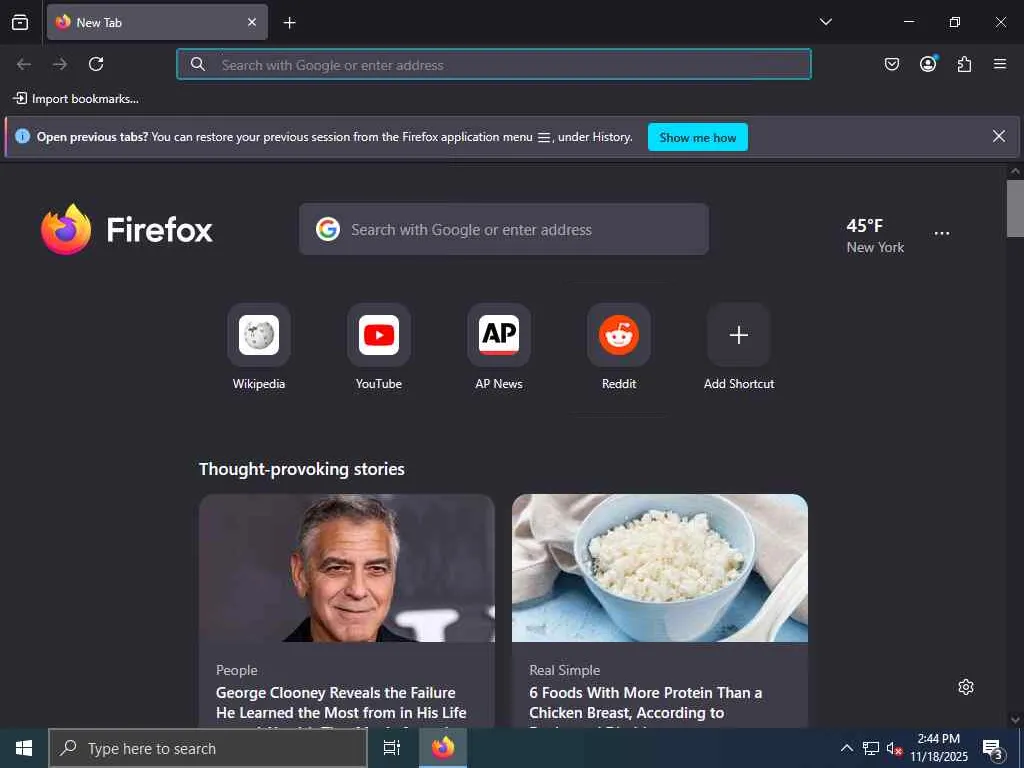Click the George Clooney Reveals headline
The width and height of the screenshot is (1024, 768).
(341, 703)
